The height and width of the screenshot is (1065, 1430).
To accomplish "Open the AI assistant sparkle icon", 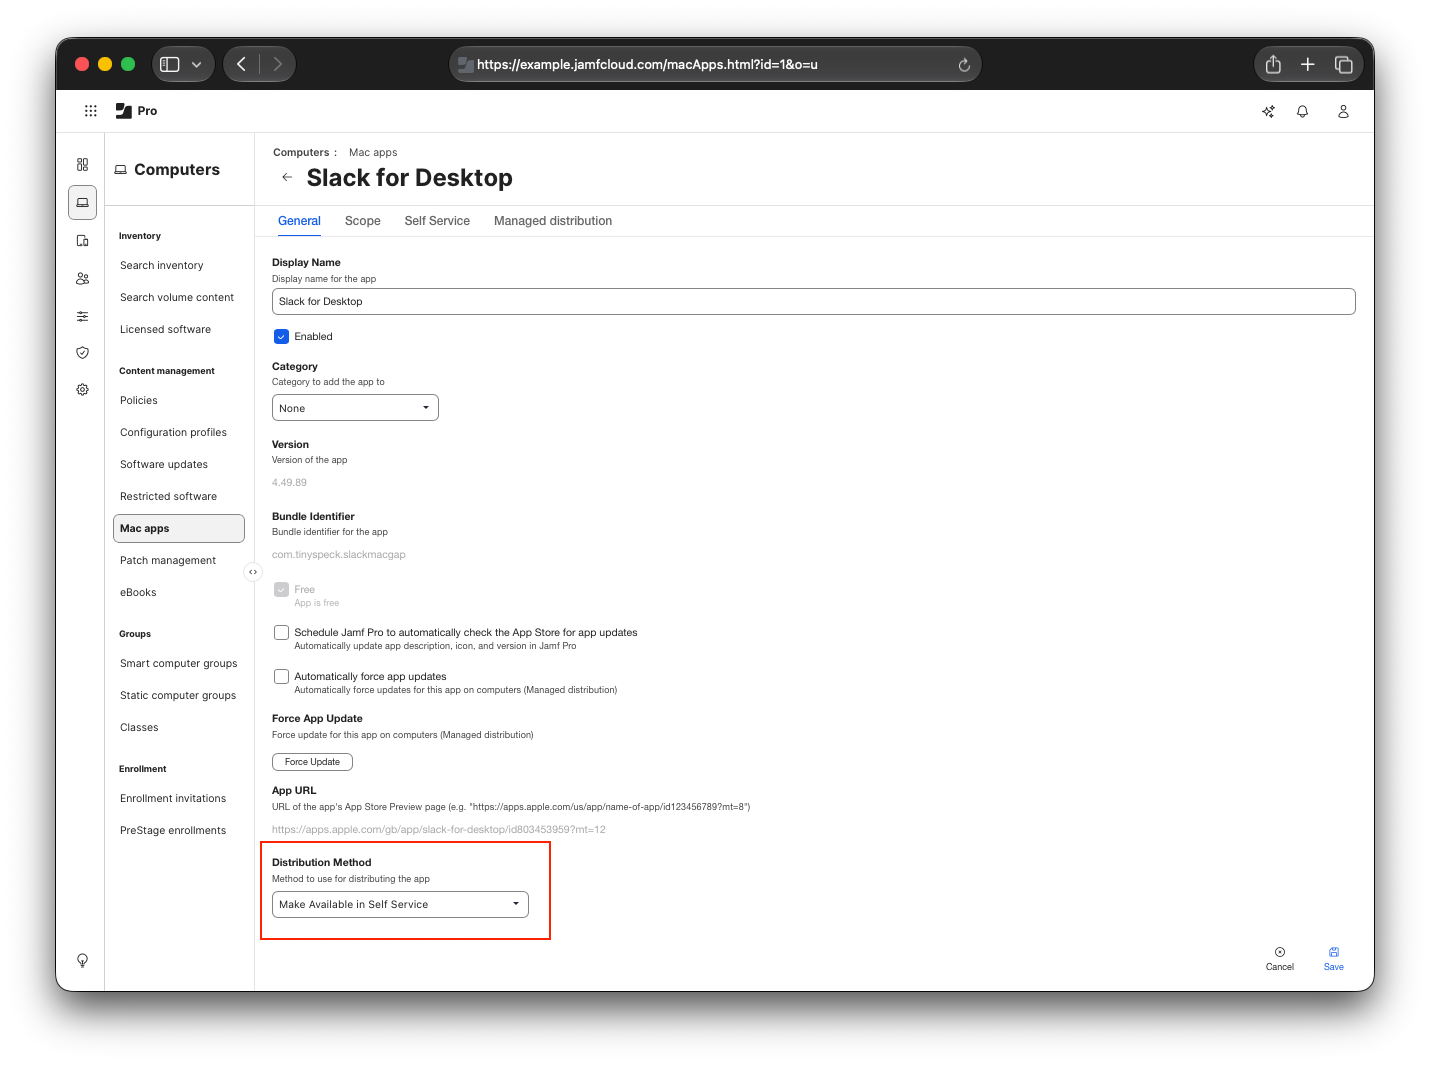I will [1268, 111].
